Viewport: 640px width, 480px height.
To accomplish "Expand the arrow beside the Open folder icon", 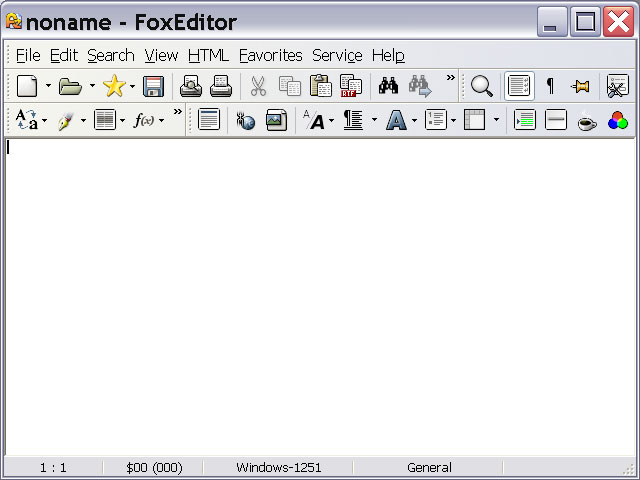I will (x=92, y=86).
